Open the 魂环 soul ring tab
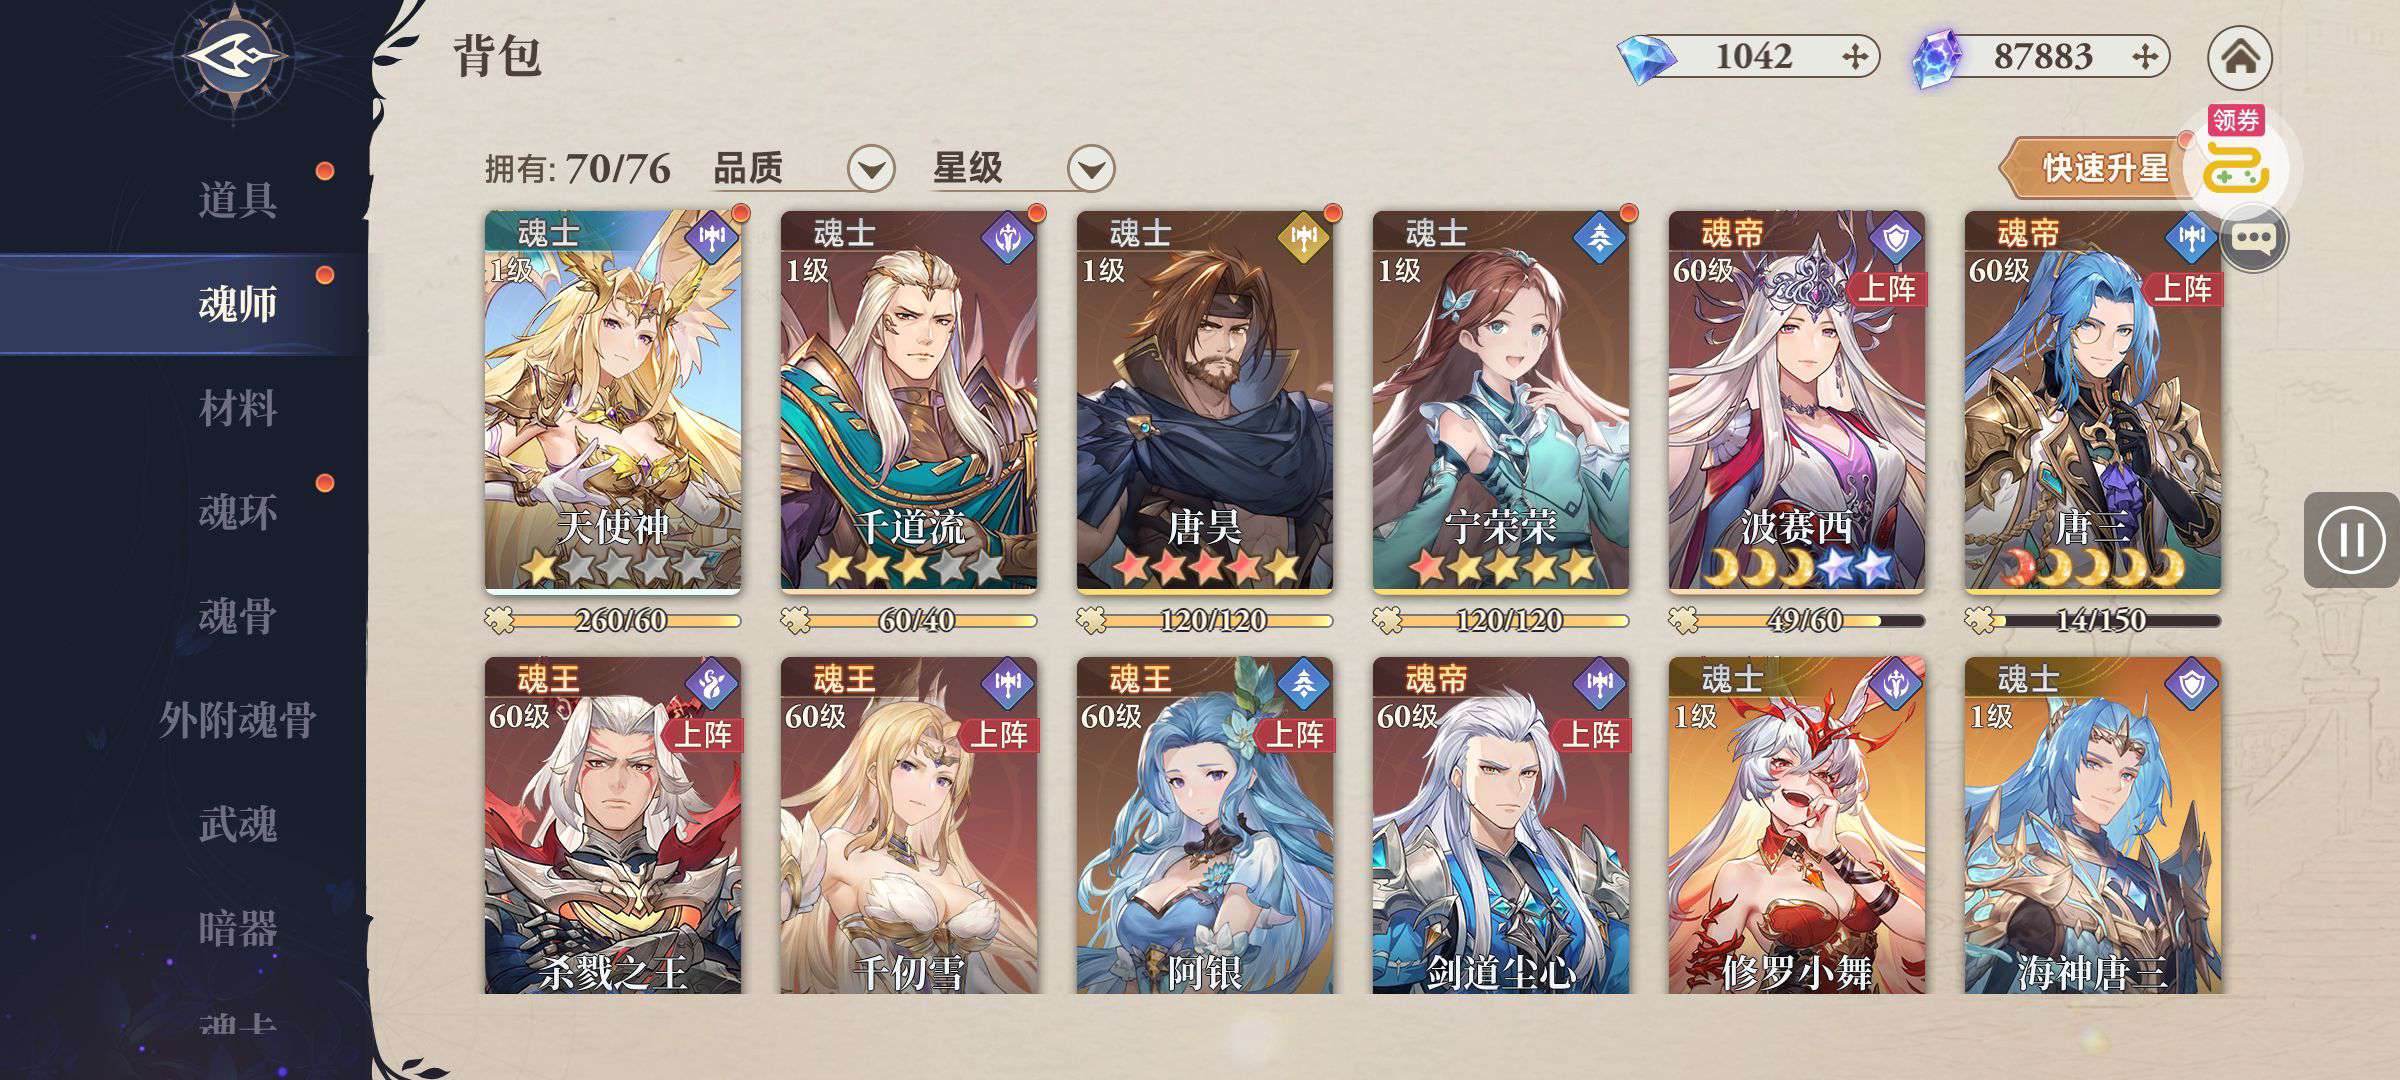The image size is (2400, 1080). tap(237, 512)
